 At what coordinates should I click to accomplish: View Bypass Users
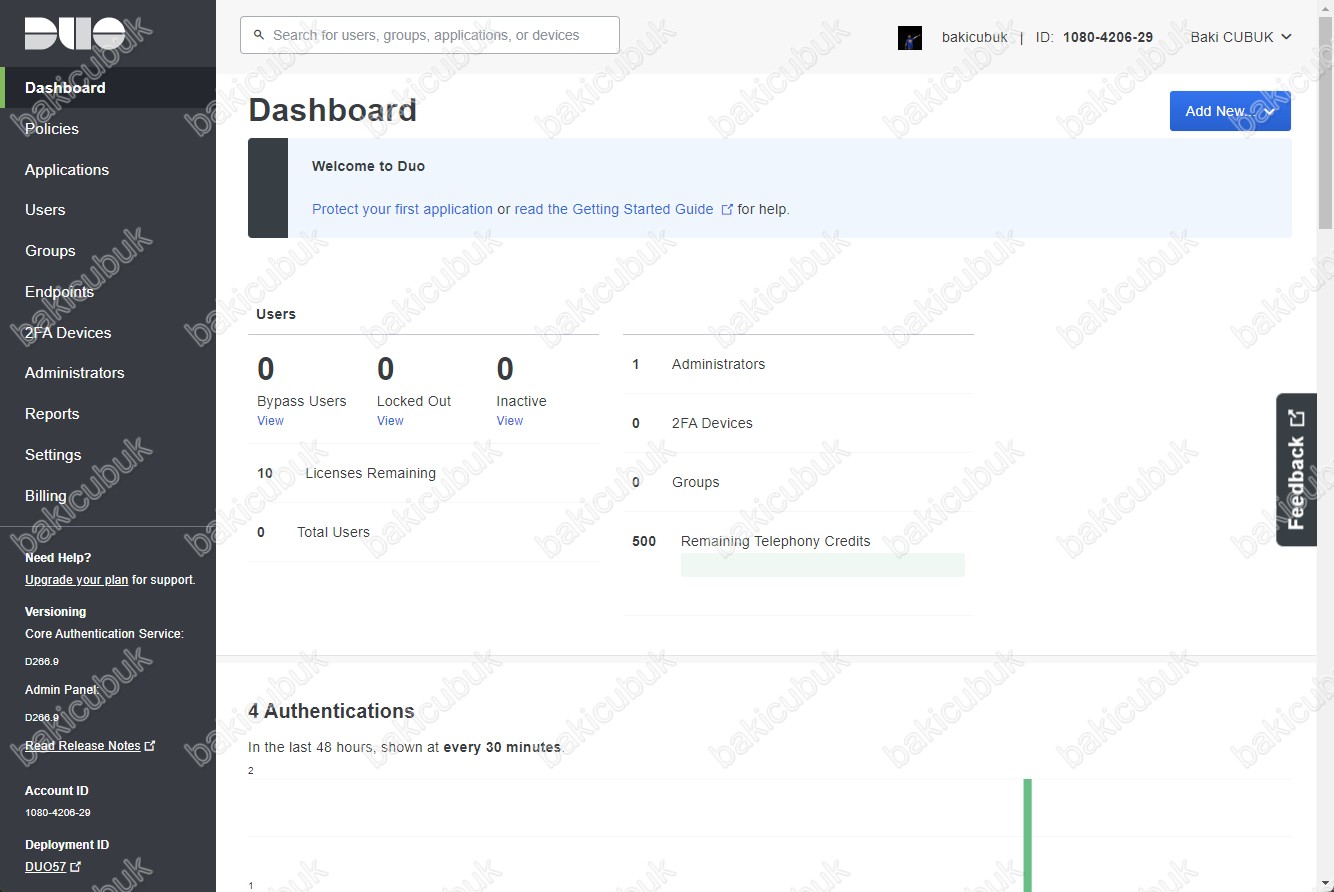(x=270, y=421)
